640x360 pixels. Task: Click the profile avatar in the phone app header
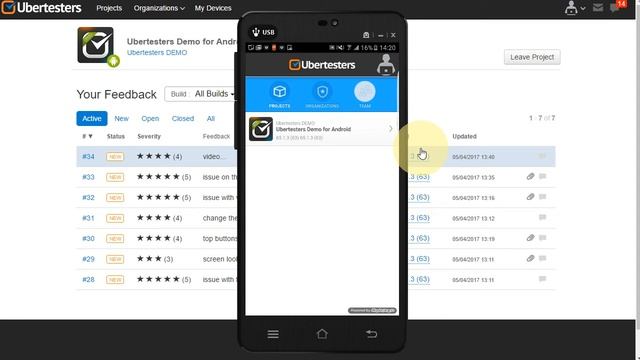[x=386, y=64]
